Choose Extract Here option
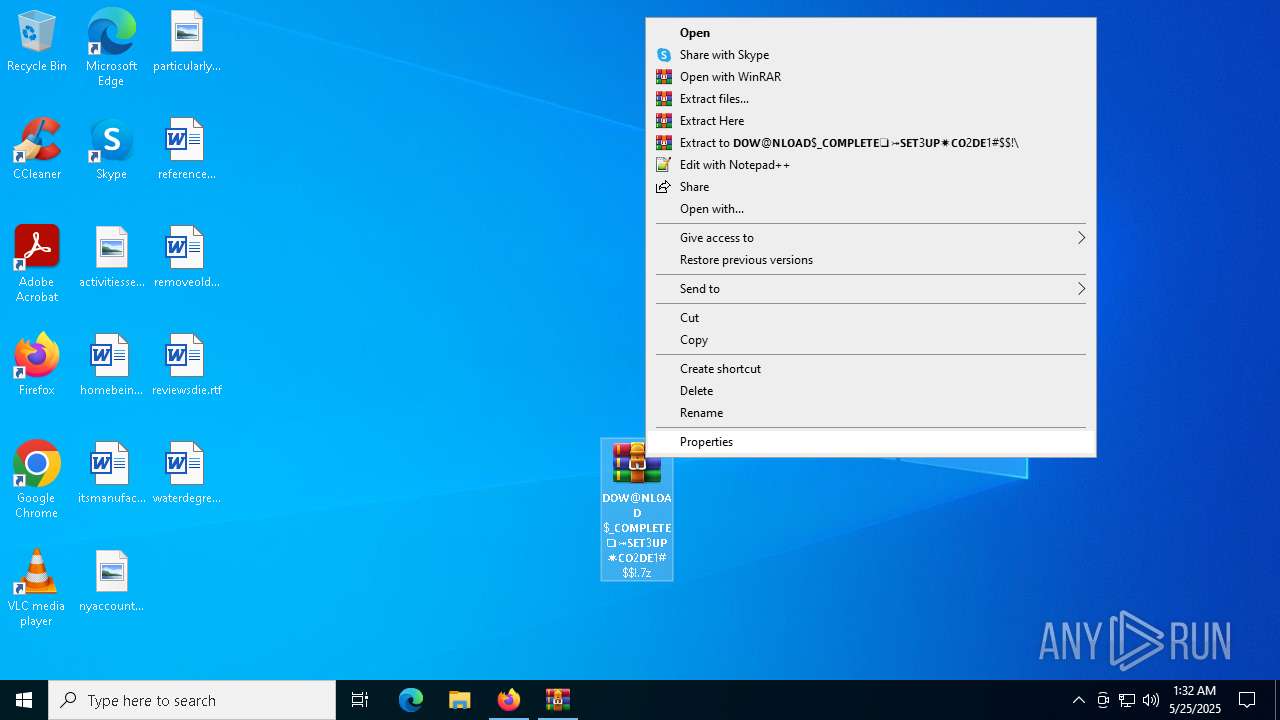This screenshot has height=720, width=1280. click(871, 121)
